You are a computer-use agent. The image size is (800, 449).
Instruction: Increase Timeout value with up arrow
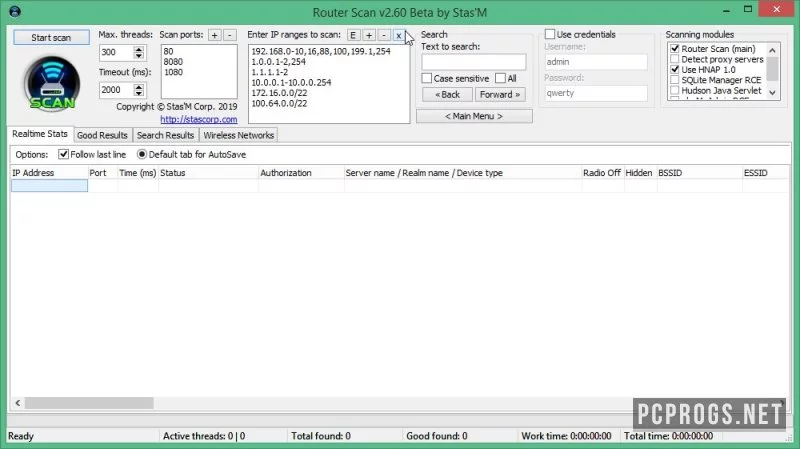click(139, 87)
